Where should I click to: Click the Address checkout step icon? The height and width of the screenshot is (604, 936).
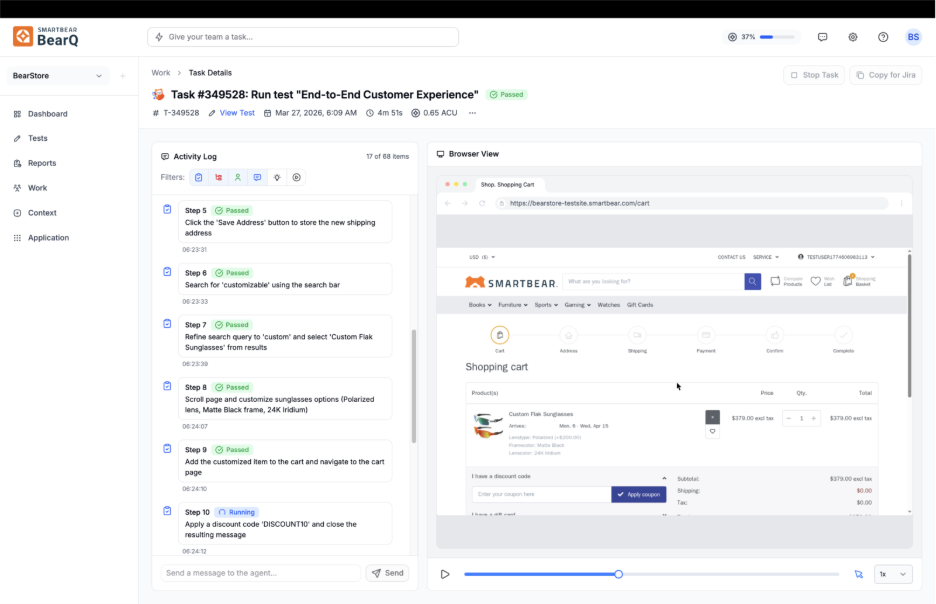568,335
